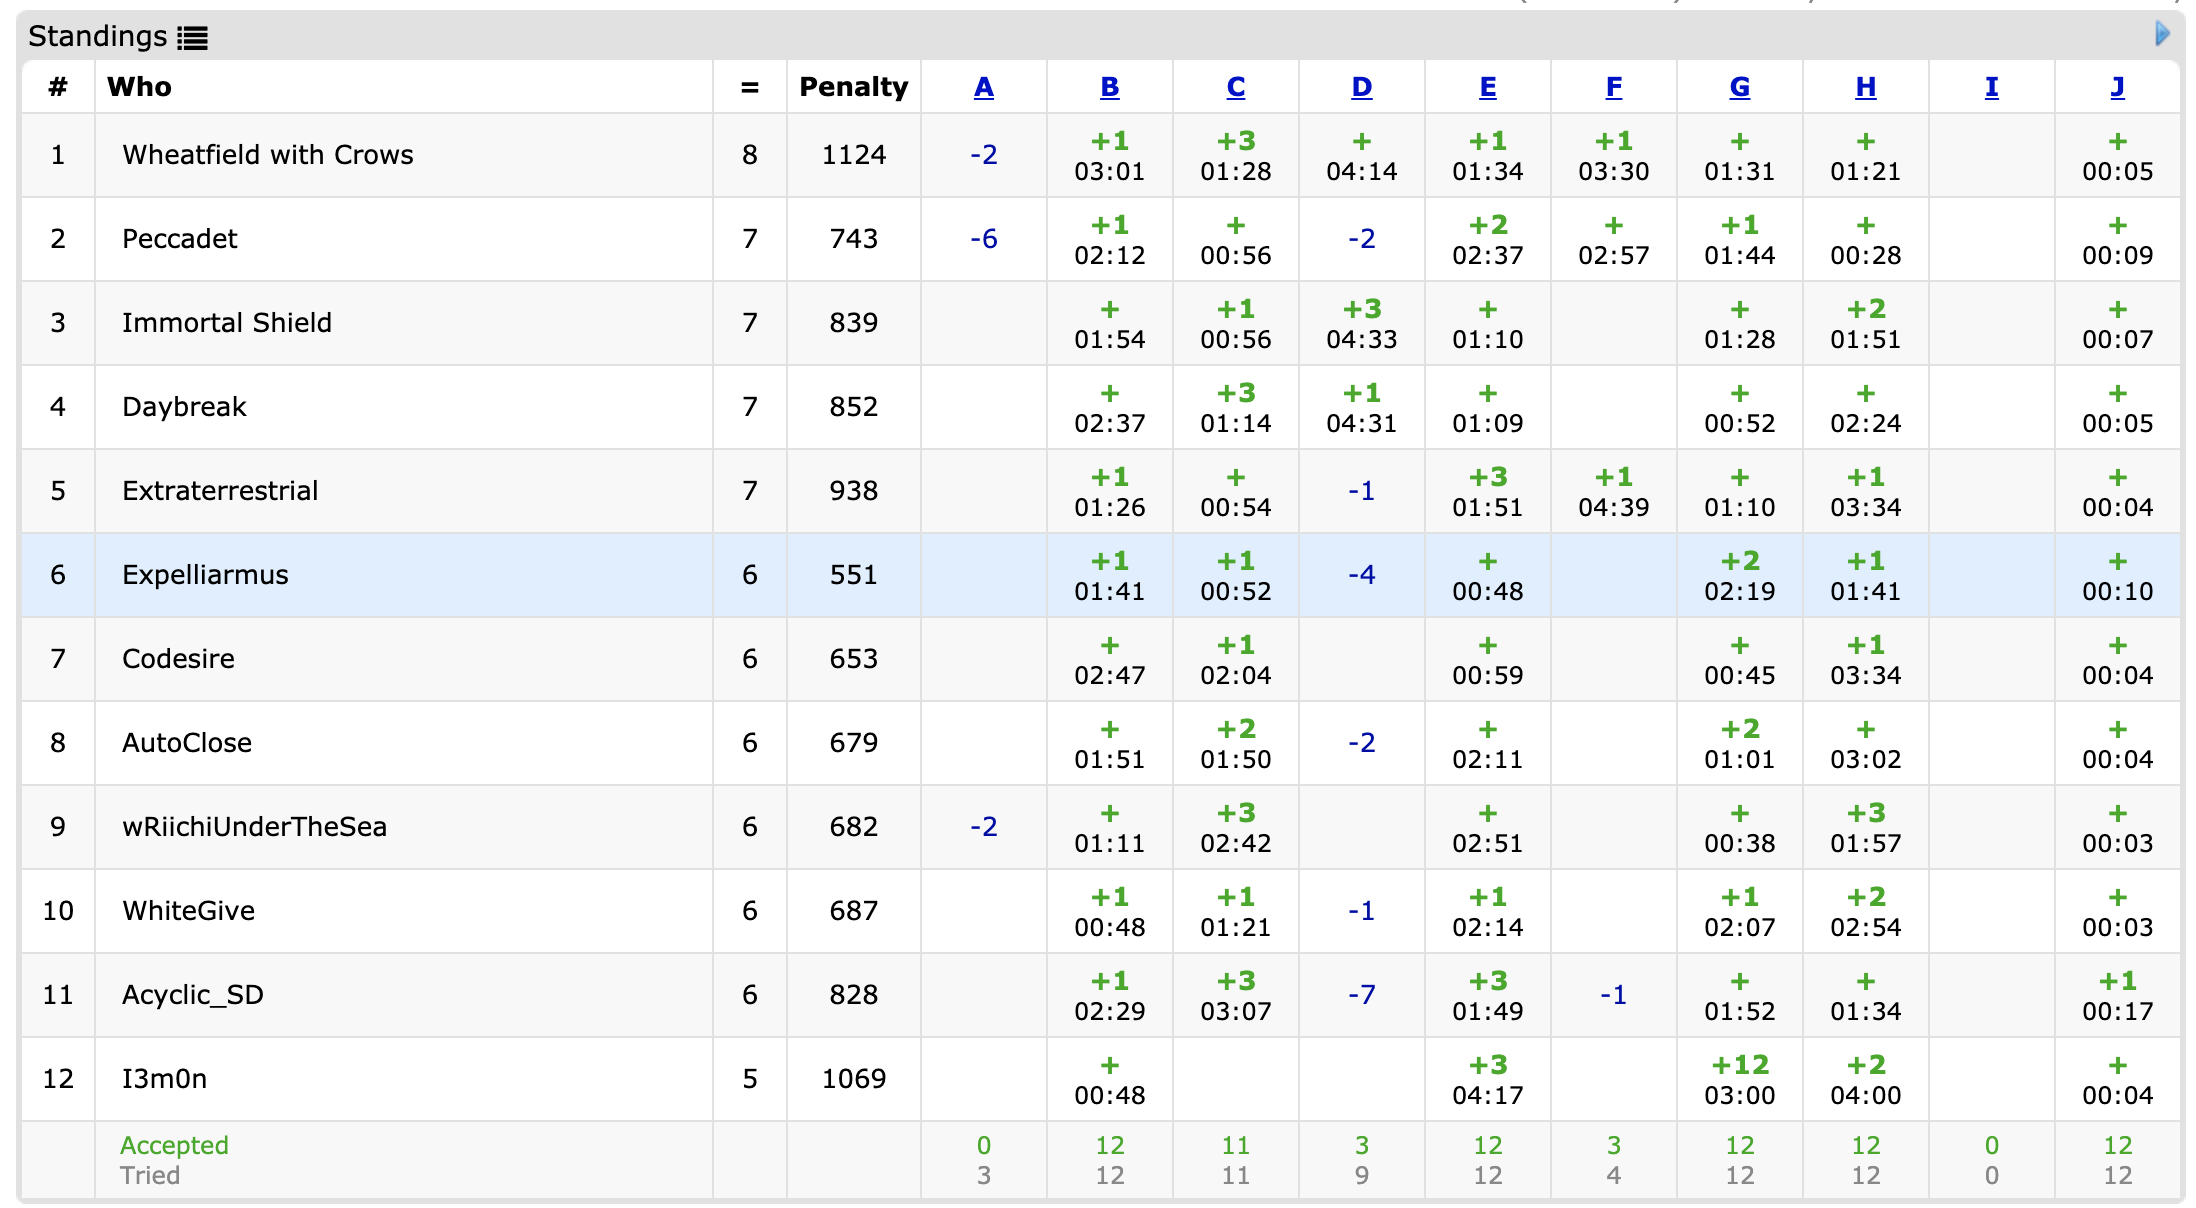Screen dimensions: 2196x1208
Task: Click Acyclic_SD's -7 result on D
Action: (x=1362, y=995)
